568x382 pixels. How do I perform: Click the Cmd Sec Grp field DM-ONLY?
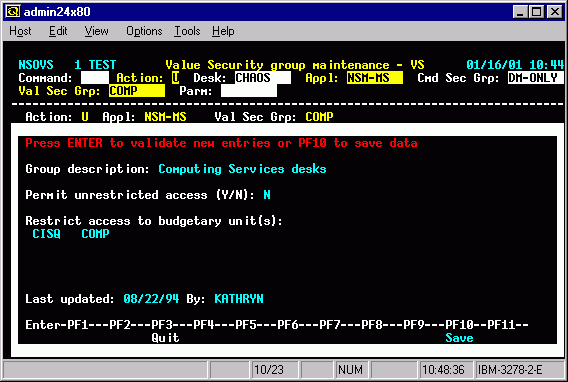(x=536, y=78)
